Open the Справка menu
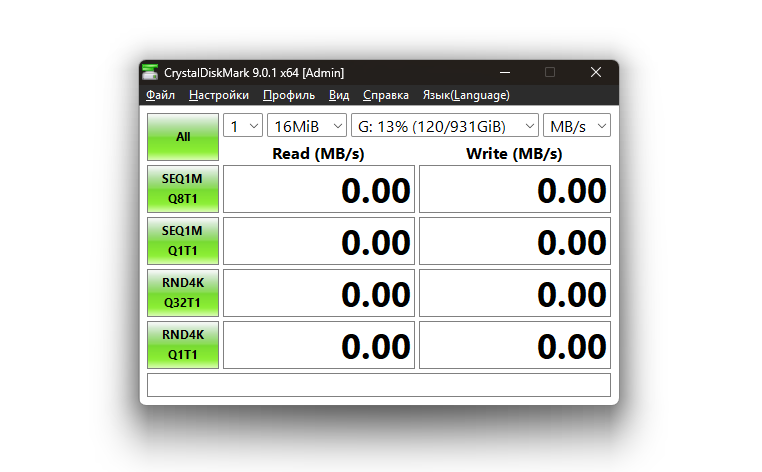The height and width of the screenshot is (472, 762). tap(385, 95)
